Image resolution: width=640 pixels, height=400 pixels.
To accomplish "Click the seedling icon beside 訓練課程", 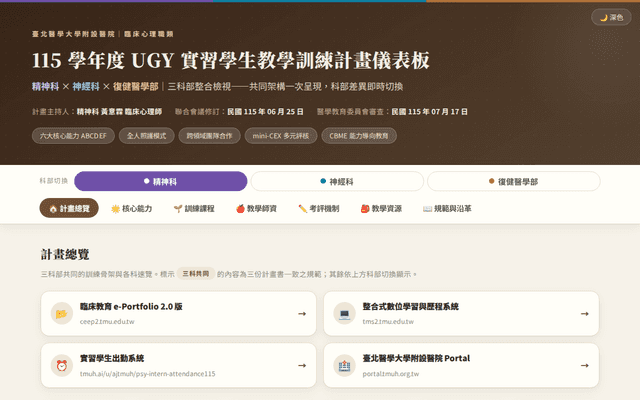I will [178, 209].
